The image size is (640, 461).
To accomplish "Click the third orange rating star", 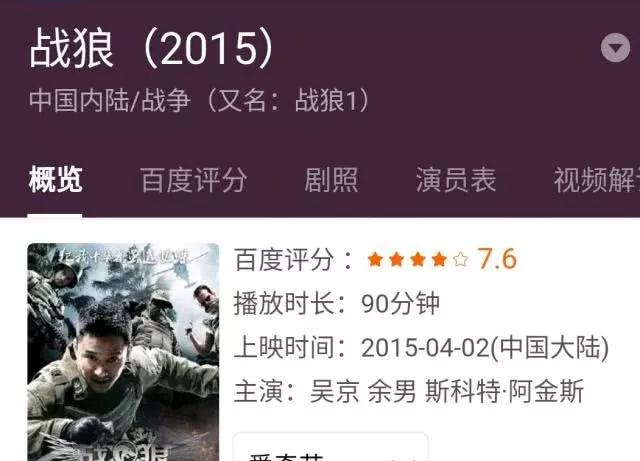I will 418,260.
